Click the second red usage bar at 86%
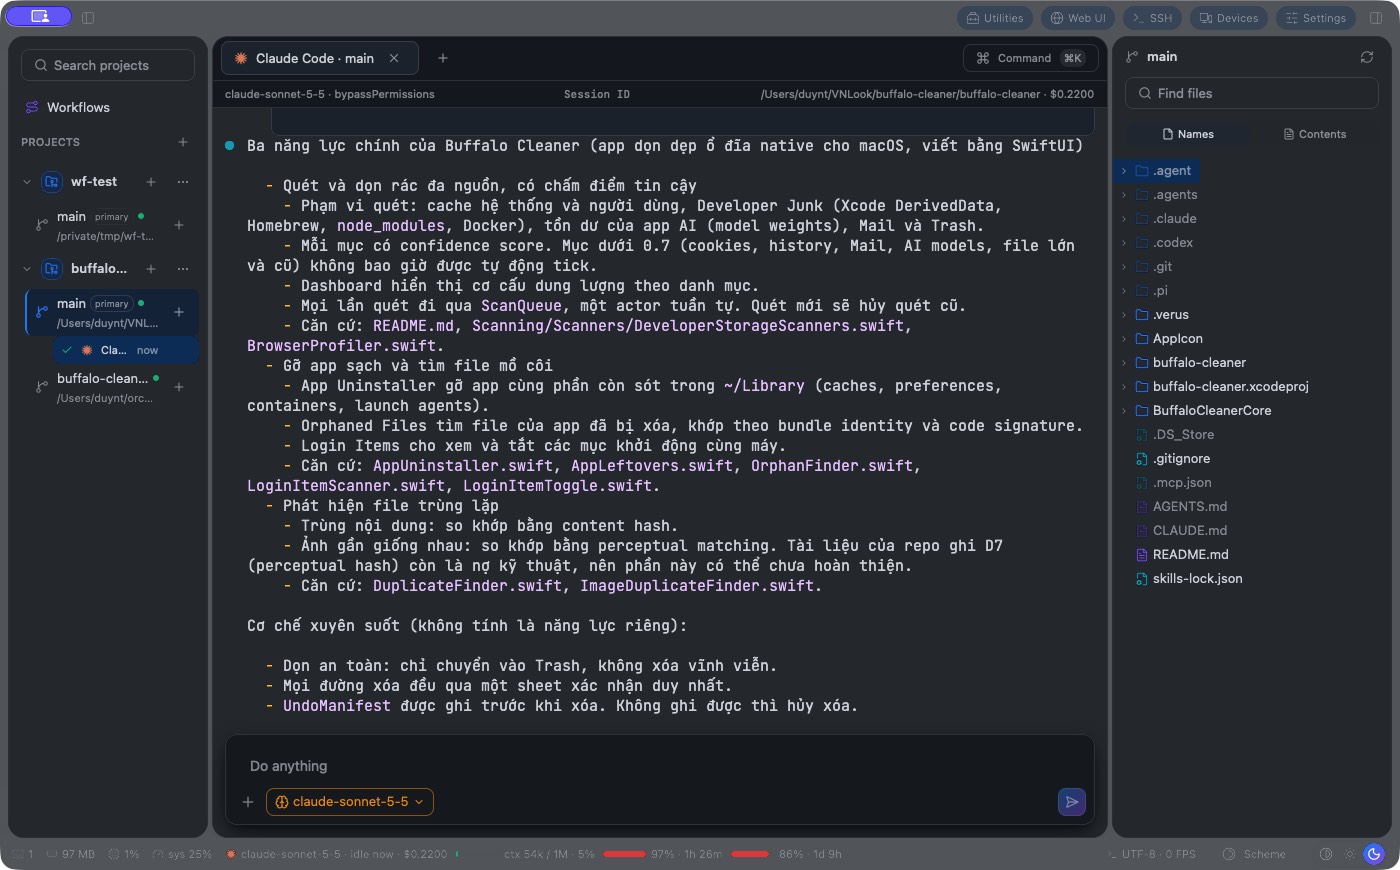Screen dimensions: 1400x870 click(750, 854)
